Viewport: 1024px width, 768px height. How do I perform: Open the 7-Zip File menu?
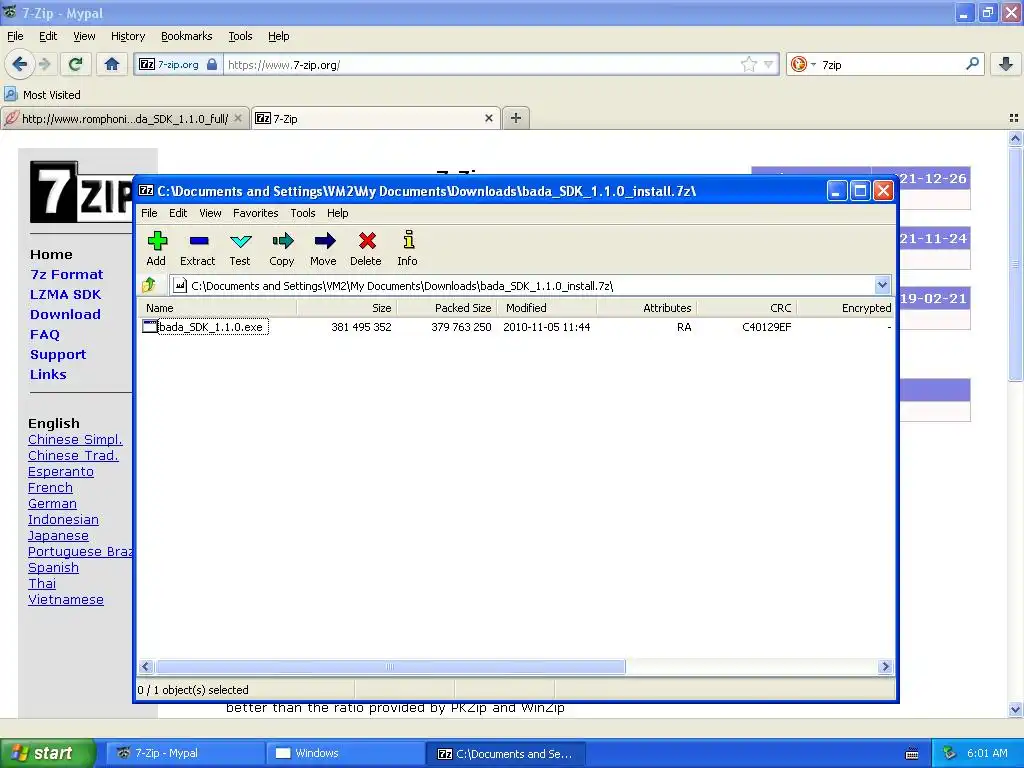(x=149, y=213)
